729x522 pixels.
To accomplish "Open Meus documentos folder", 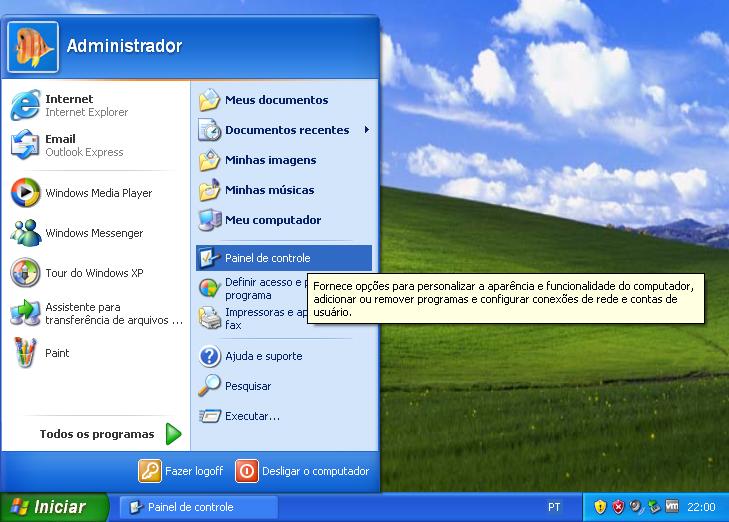I will (276, 100).
